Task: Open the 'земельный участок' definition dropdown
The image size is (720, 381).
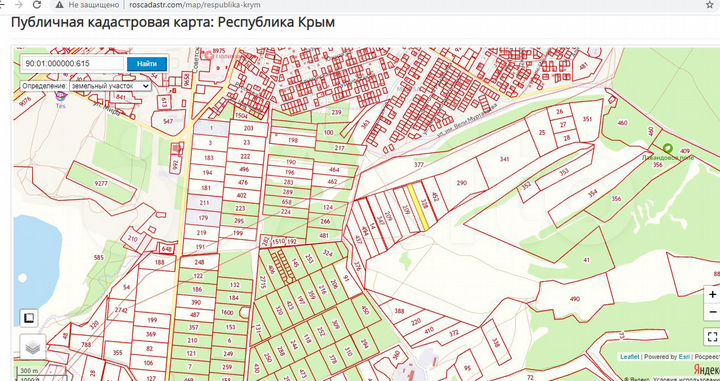Action: [109, 86]
